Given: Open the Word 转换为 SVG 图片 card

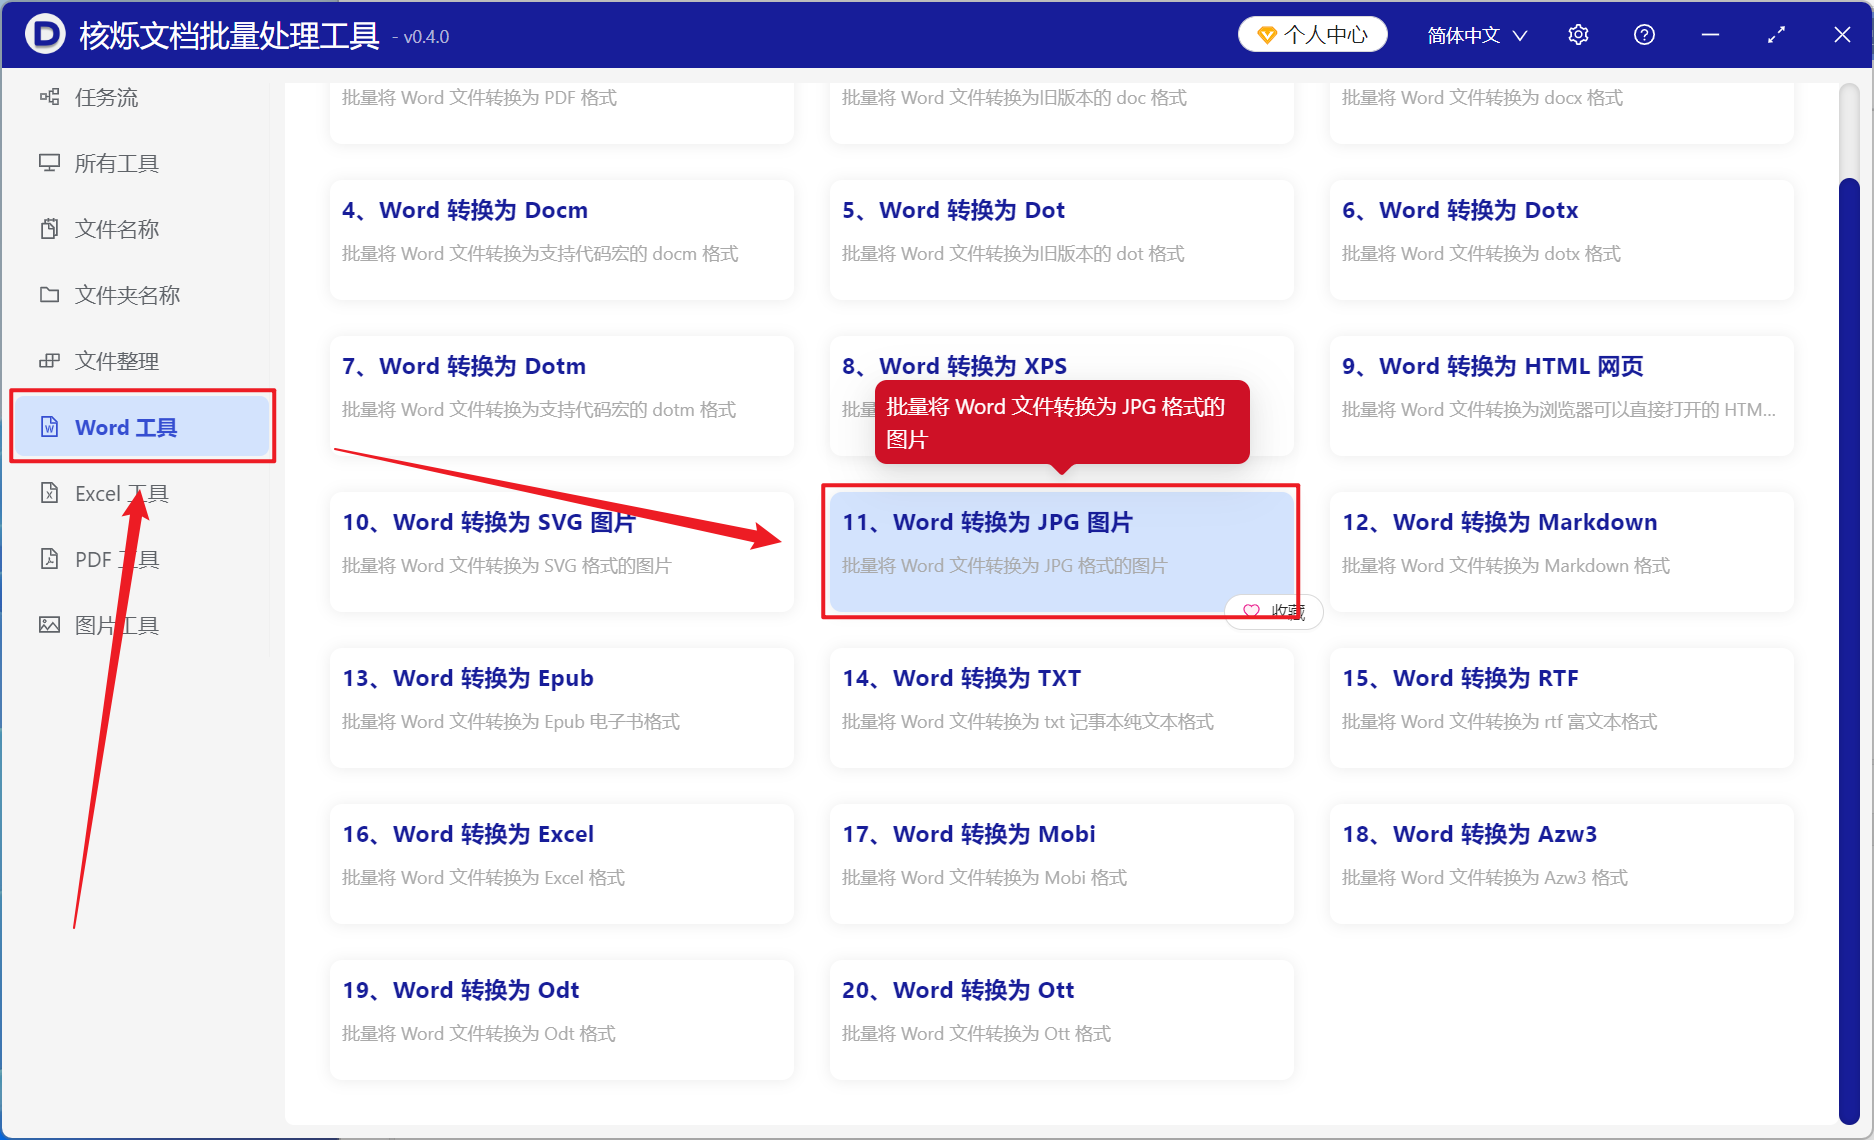Looking at the screenshot, I should [x=561, y=552].
